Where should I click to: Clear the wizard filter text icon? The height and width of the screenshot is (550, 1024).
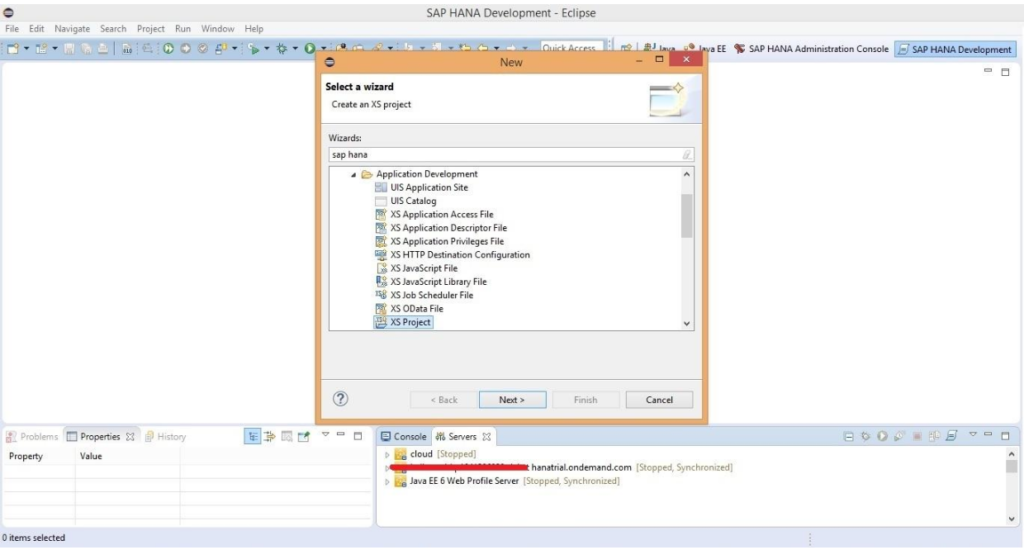(687, 155)
